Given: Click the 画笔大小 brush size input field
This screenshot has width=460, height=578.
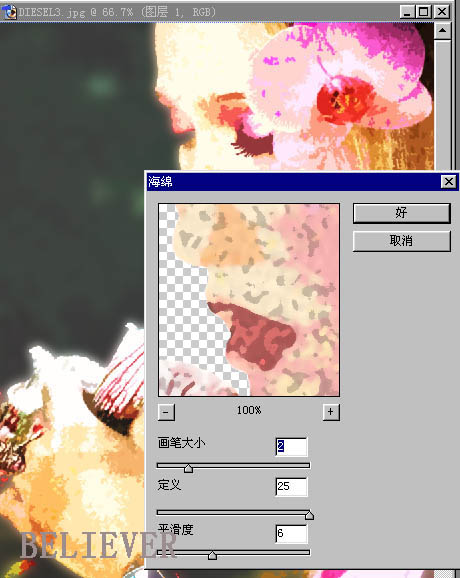Looking at the screenshot, I should 291,446.
